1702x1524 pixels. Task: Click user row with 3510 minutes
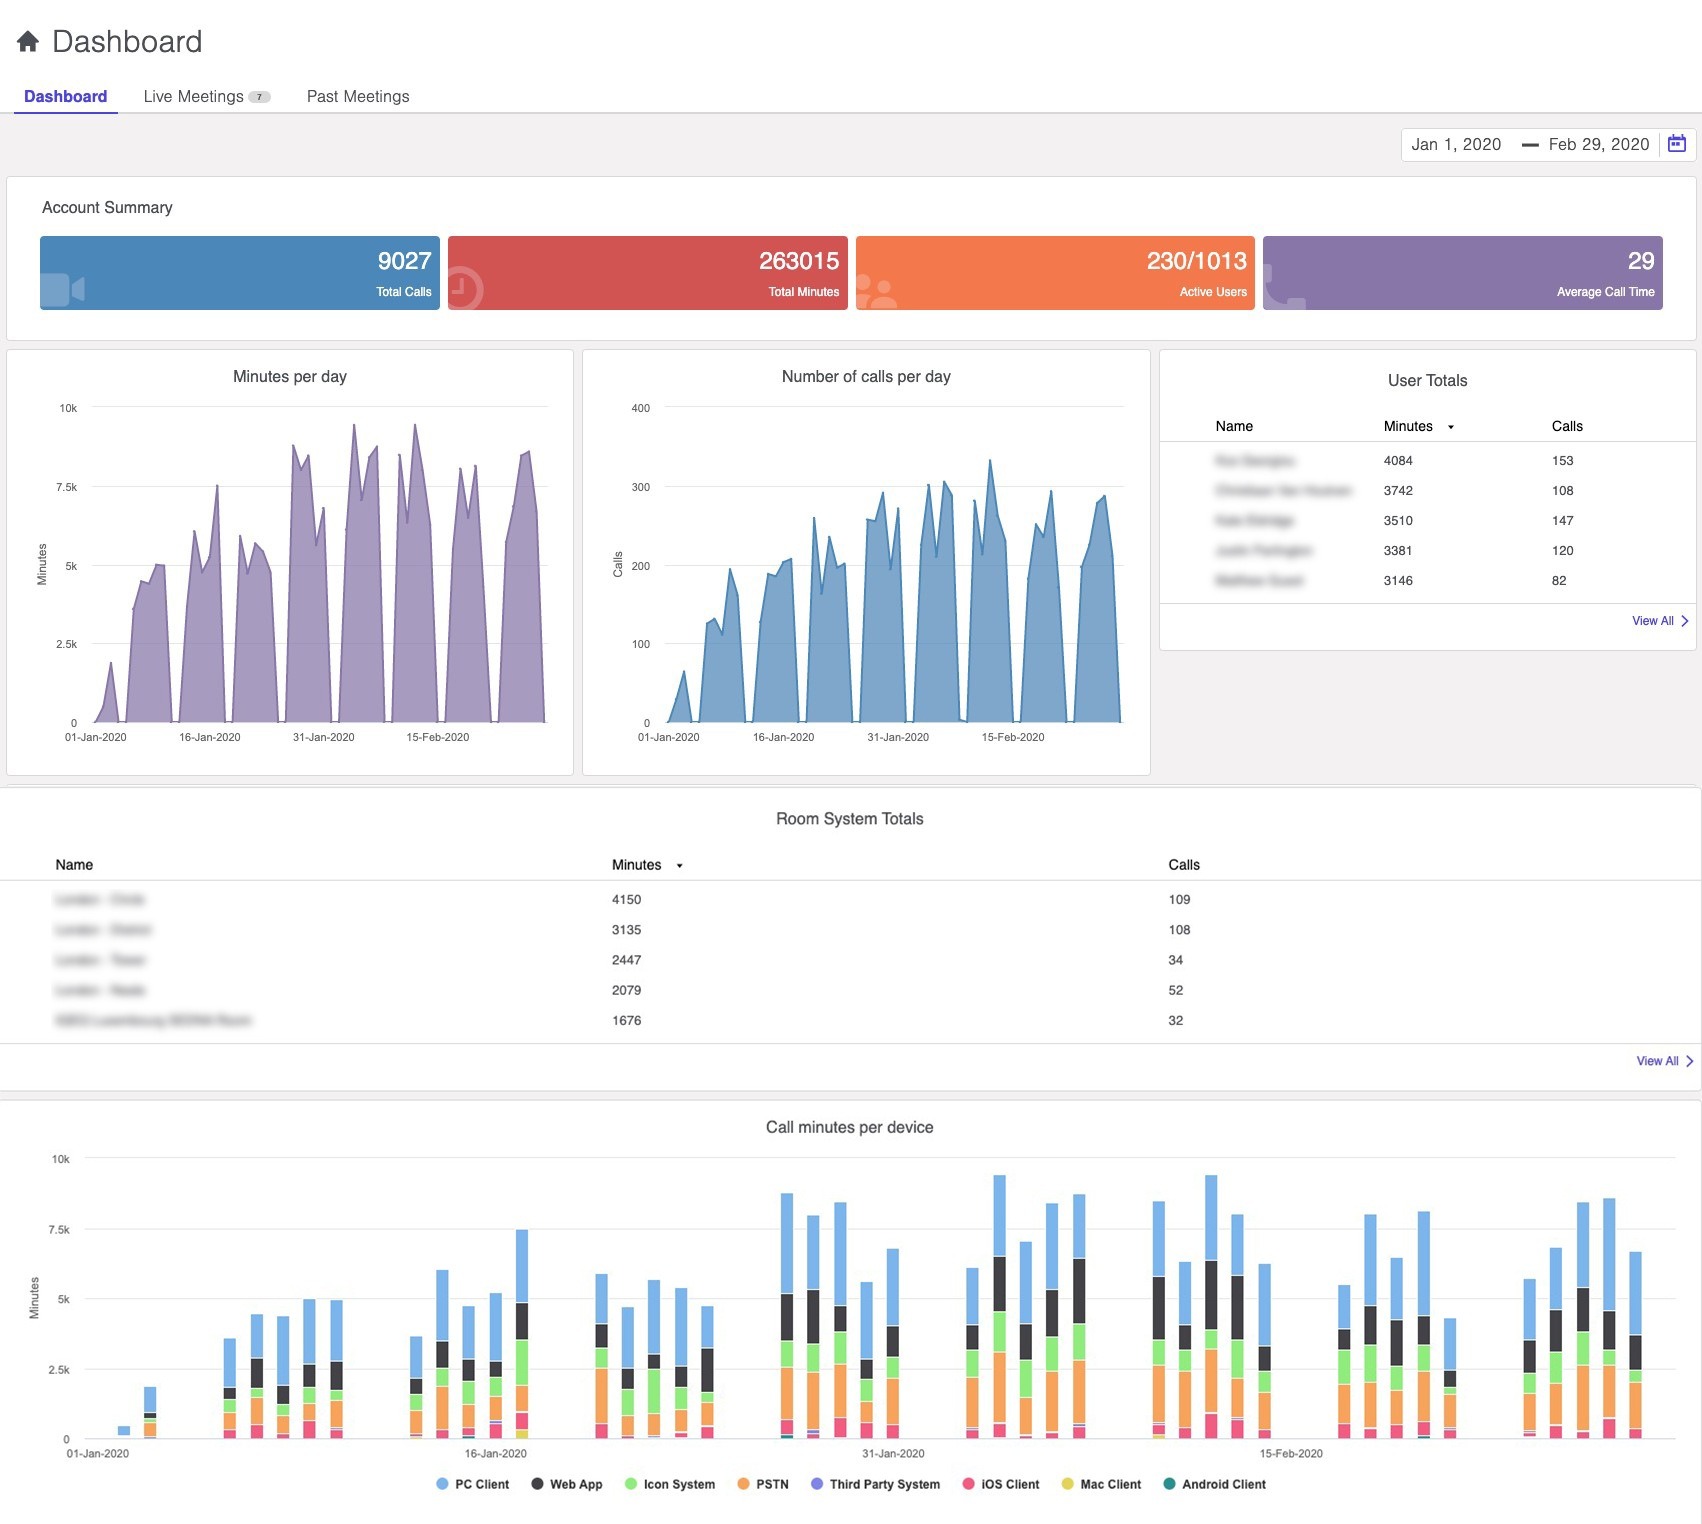point(1427,521)
